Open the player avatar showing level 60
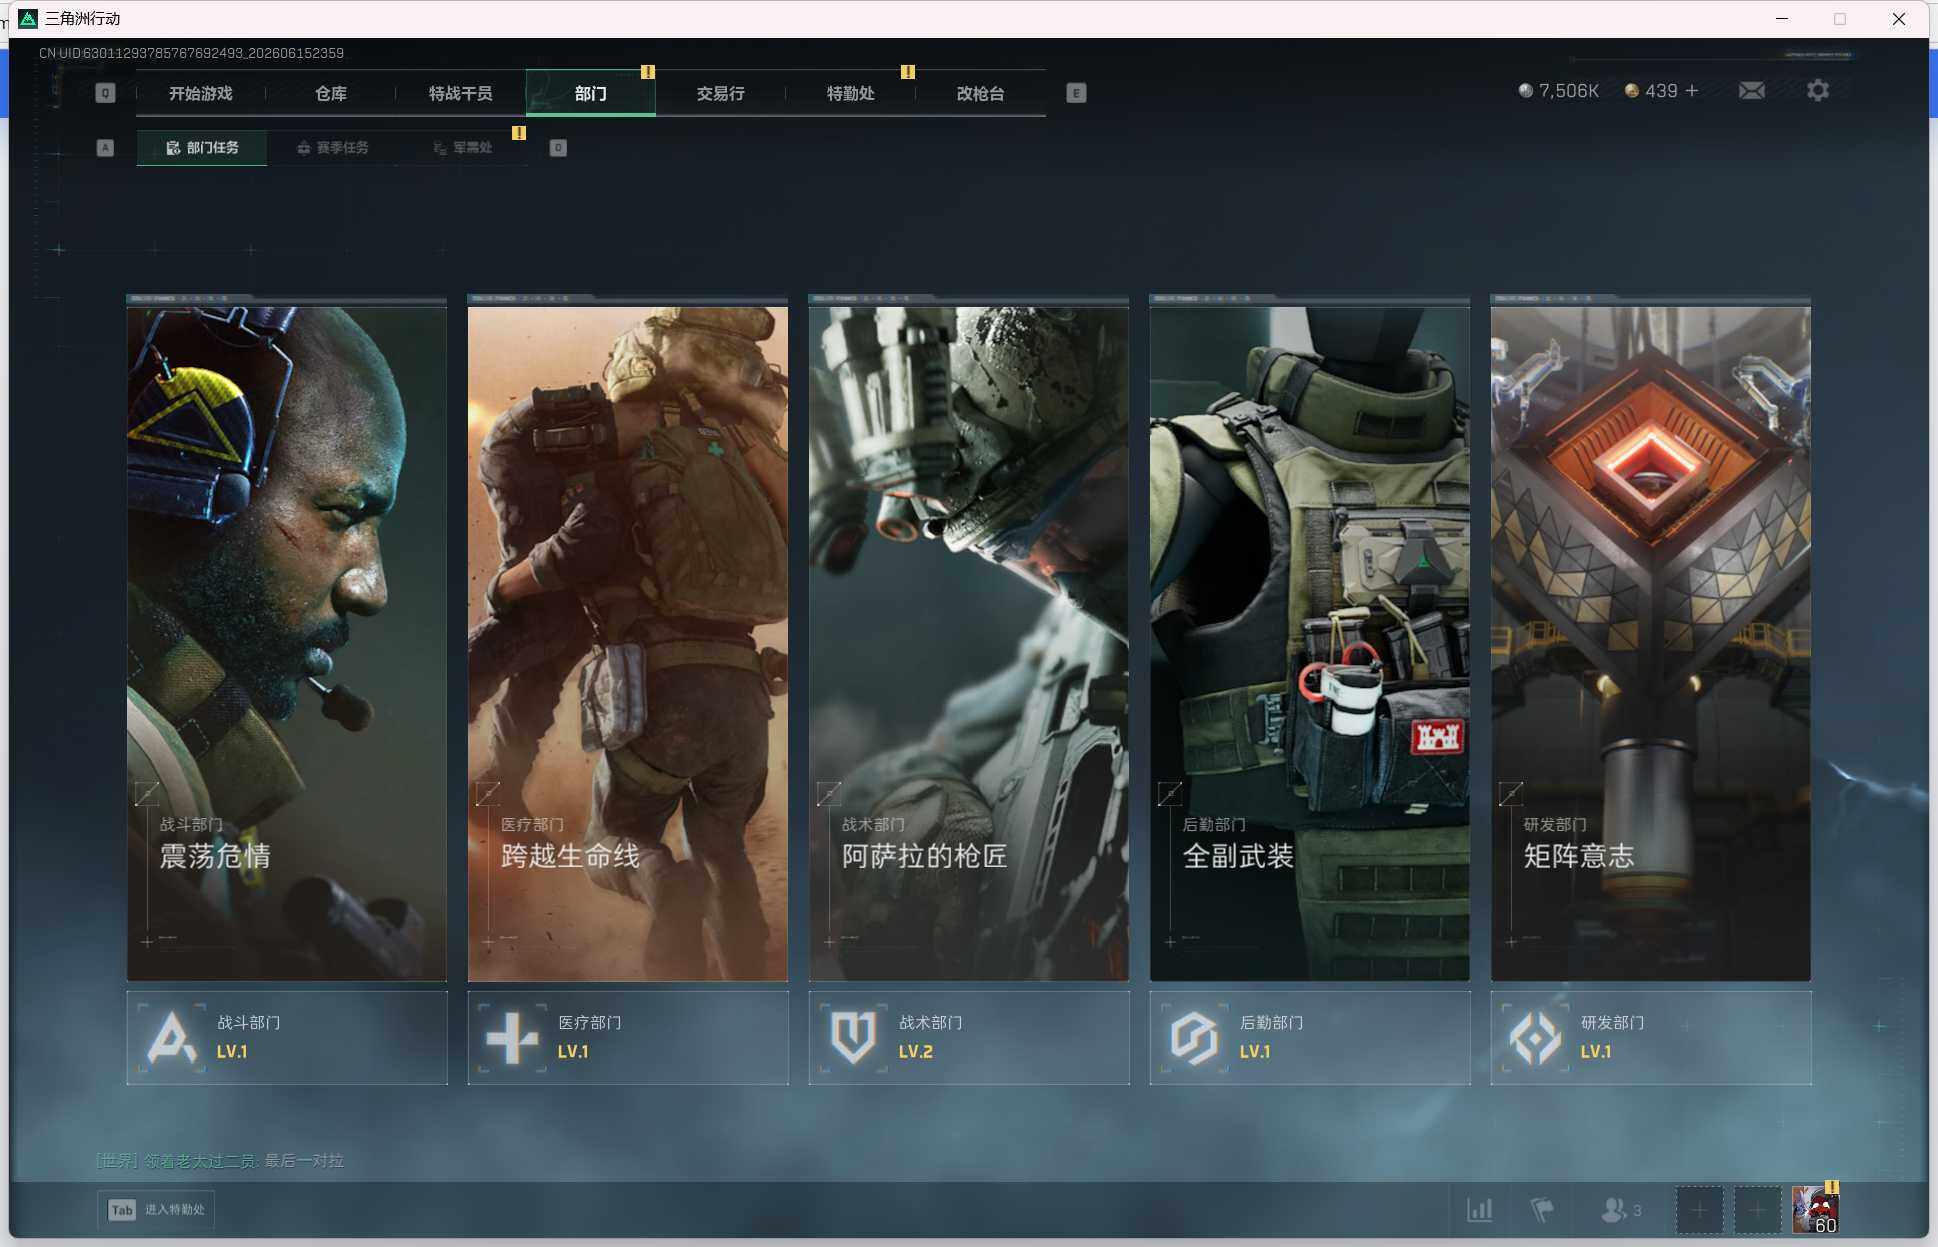This screenshot has width=1938, height=1247. (1815, 1210)
